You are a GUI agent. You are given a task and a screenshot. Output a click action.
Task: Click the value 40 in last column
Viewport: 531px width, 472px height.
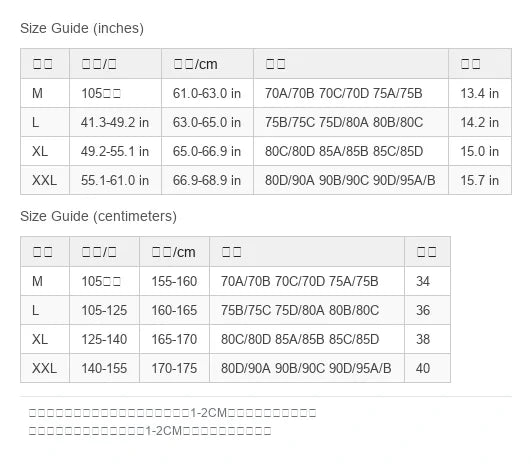(423, 368)
